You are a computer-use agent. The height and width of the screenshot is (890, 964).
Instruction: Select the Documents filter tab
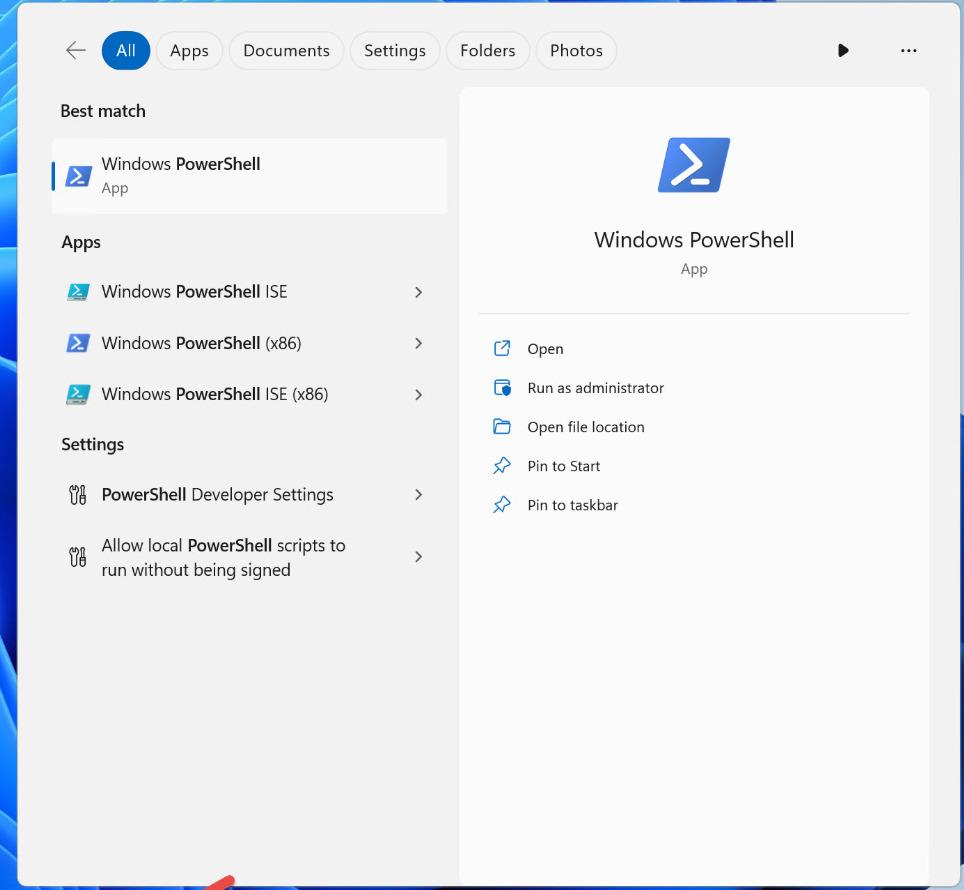pyautogui.click(x=286, y=51)
